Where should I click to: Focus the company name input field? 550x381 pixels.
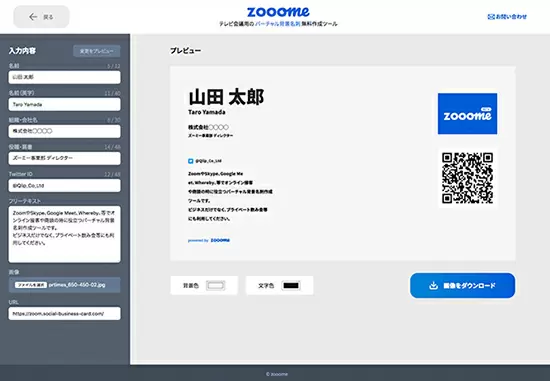click(65, 131)
